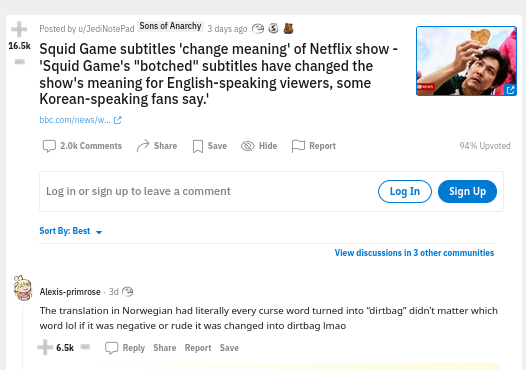Viewport: 526px width, 370px height.
Task: Downvote Alexis-primrose's comment
Action: pos(86,347)
